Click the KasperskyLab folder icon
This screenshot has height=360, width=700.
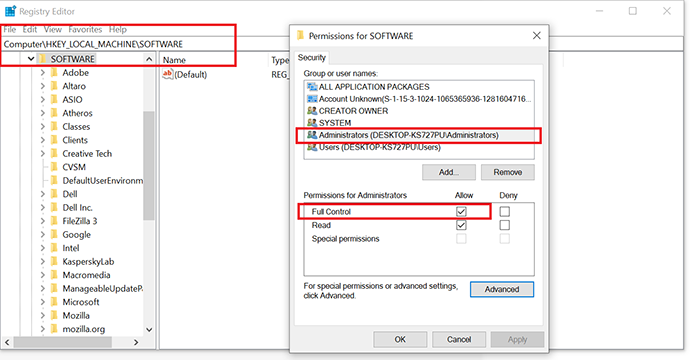54,261
